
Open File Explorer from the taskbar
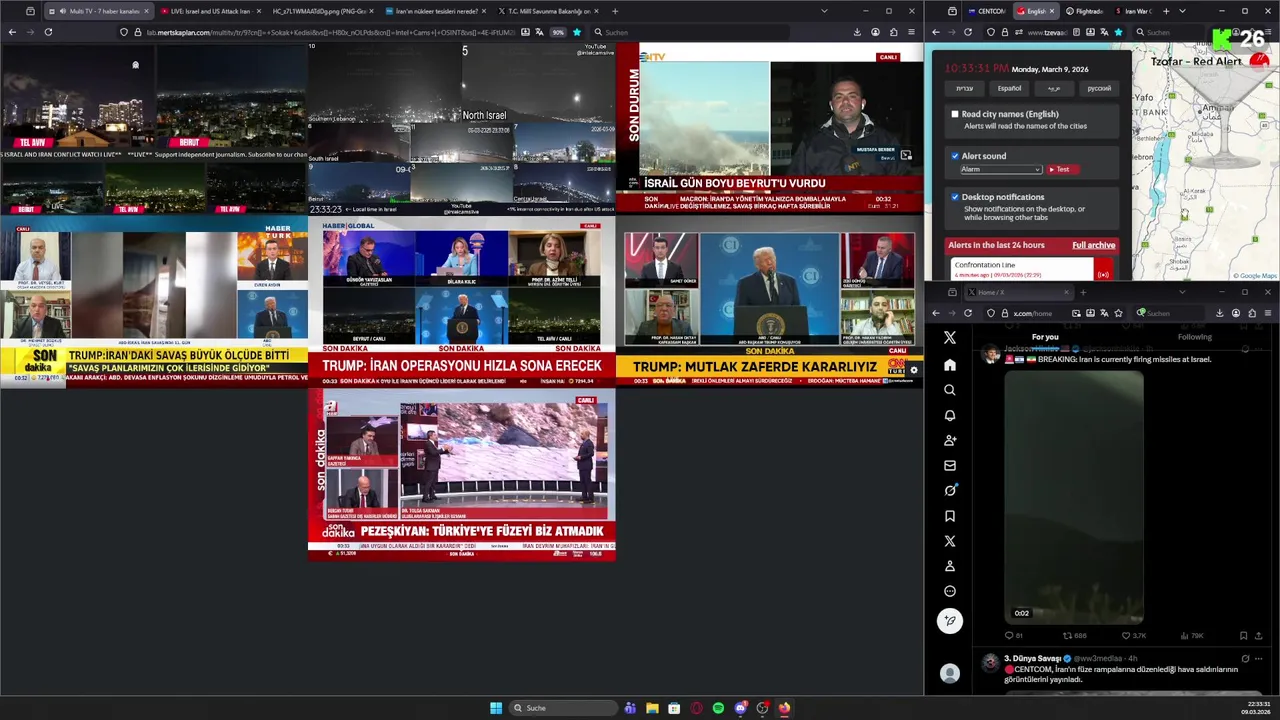pos(652,708)
